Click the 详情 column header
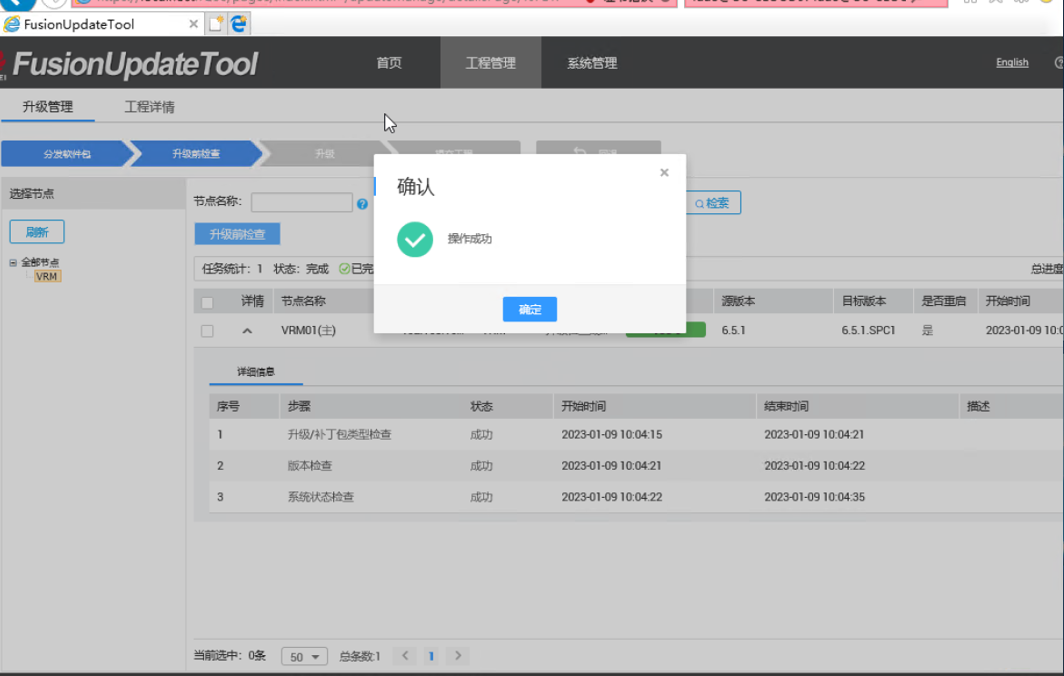The image size is (1064, 676). point(252,301)
